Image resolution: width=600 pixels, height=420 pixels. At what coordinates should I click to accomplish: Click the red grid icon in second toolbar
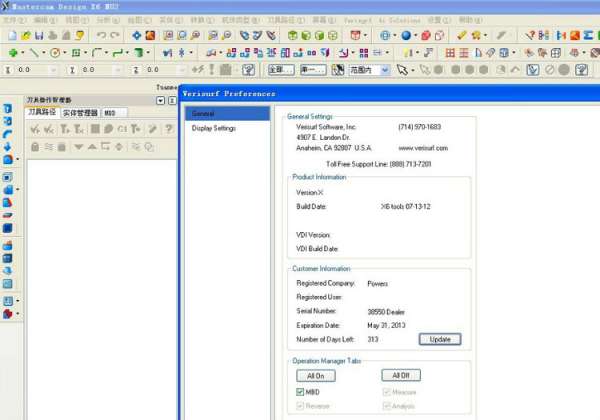pos(450,53)
